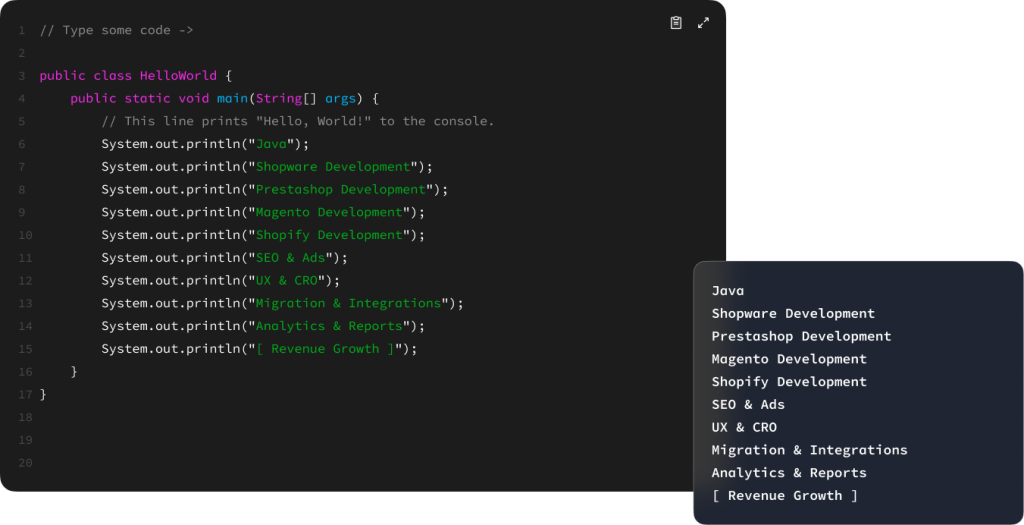Screen dimensions: 1024x525
Task: Click the 'Shopify Development' string in code
Action: coord(329,235)
